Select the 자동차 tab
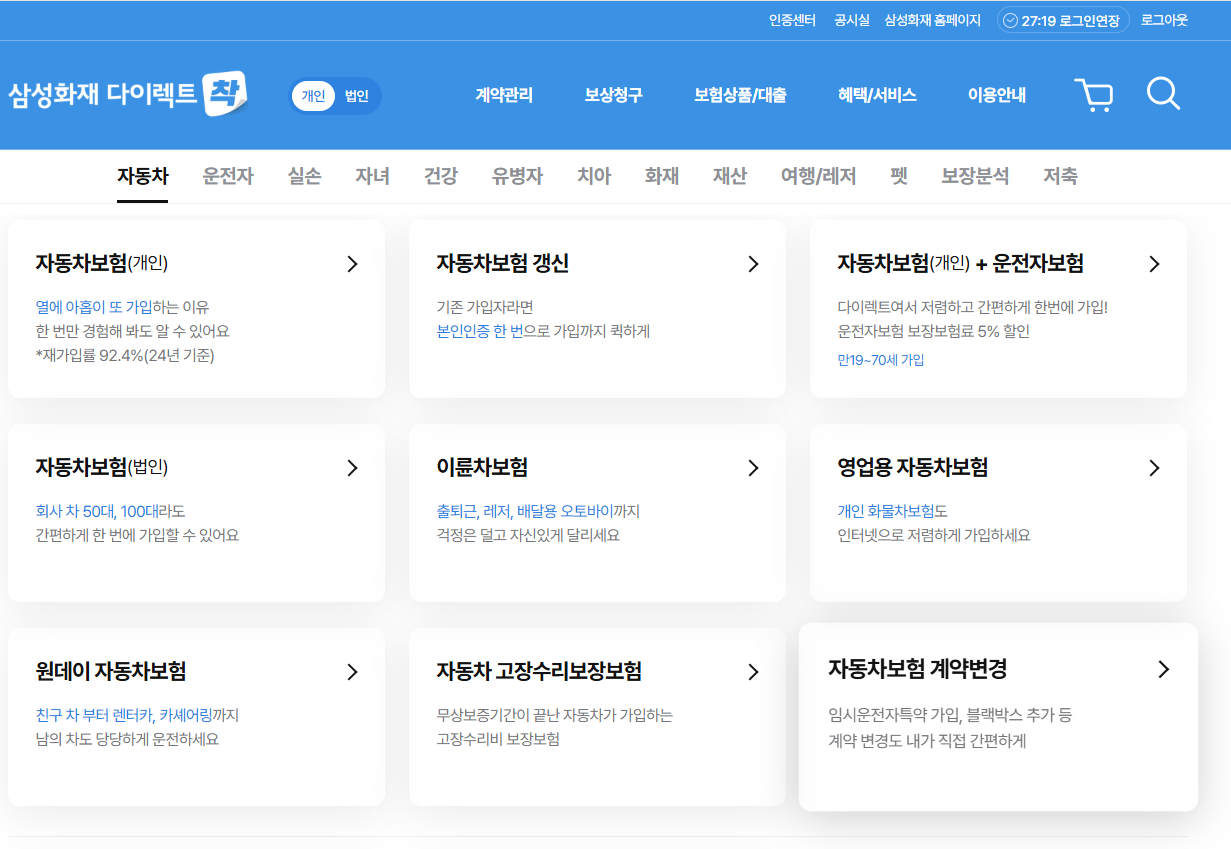 point(143,177)
